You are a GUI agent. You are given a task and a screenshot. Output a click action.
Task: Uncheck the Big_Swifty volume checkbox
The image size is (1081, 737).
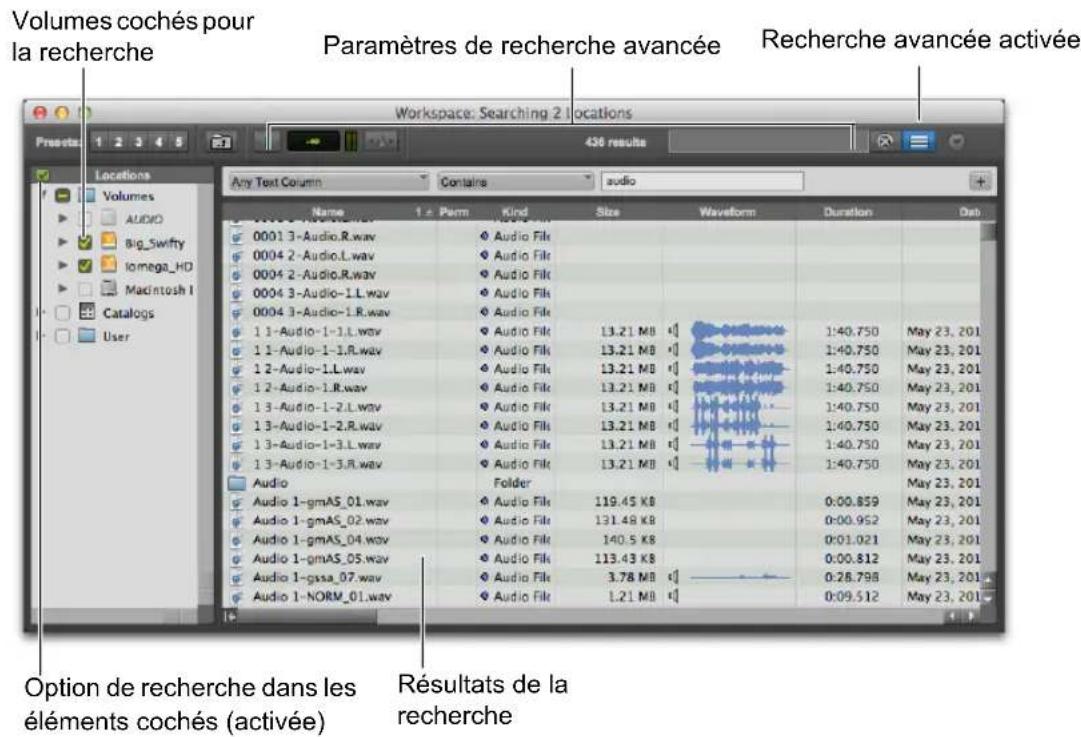[85, 242]
